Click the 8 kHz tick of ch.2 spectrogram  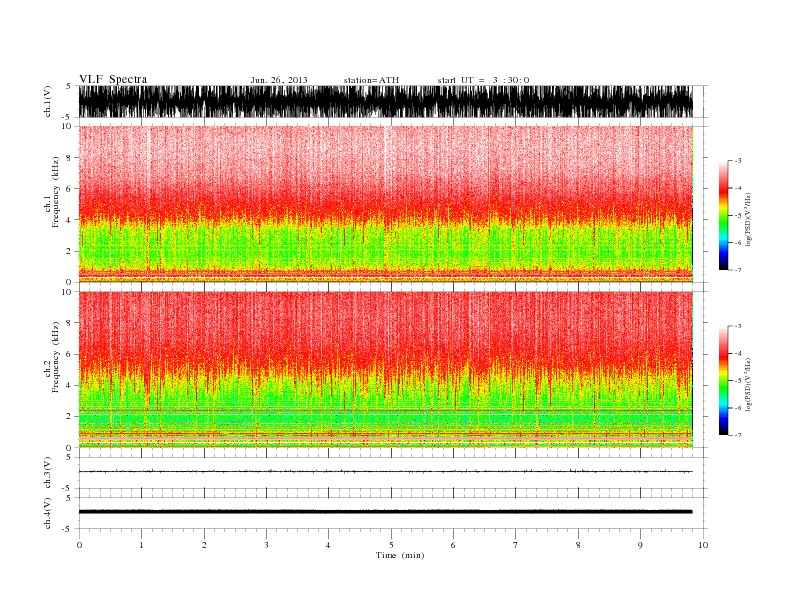(69, 323)
